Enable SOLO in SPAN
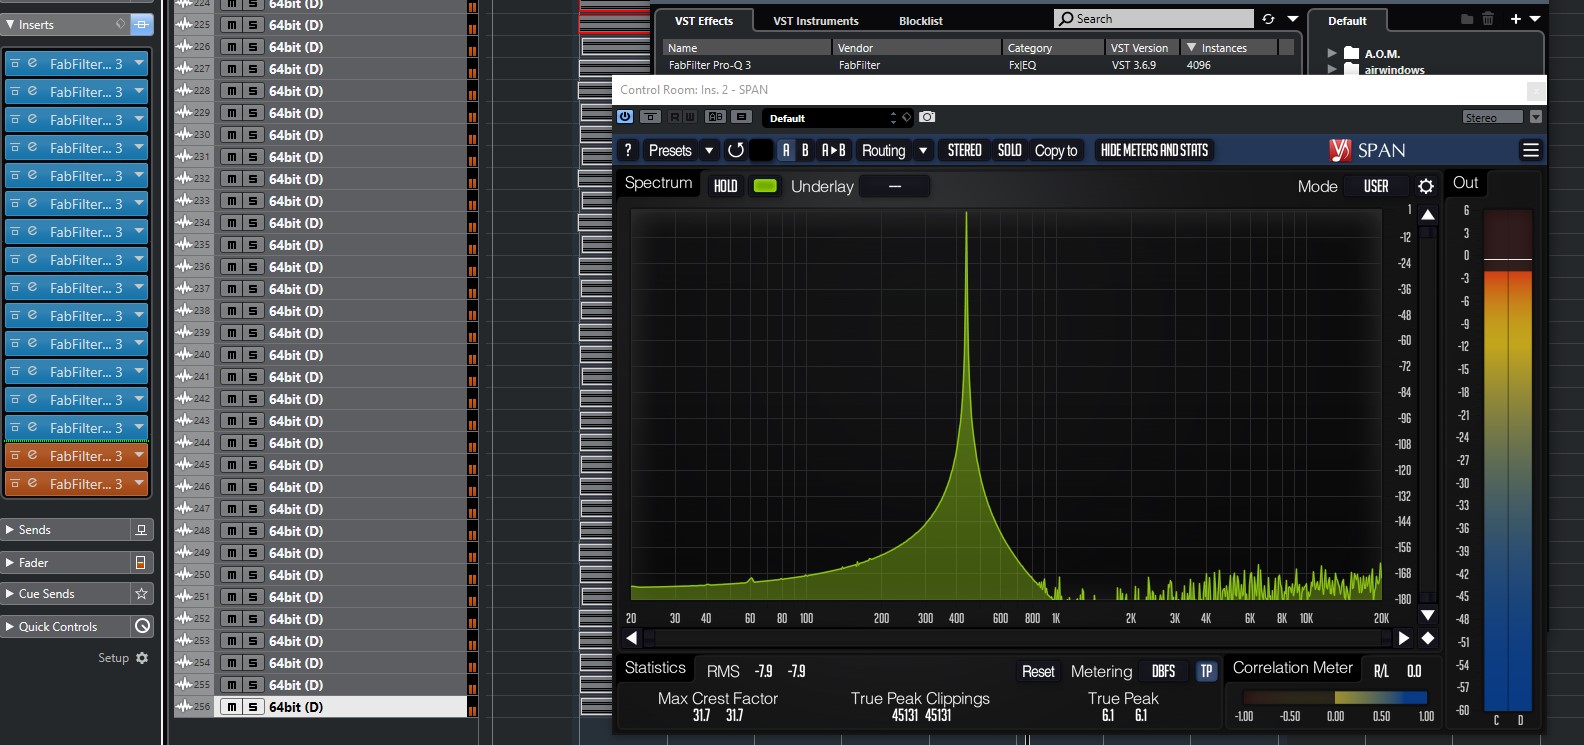The width and height of the screenshot is (1584, 745). coord(1010,150)
